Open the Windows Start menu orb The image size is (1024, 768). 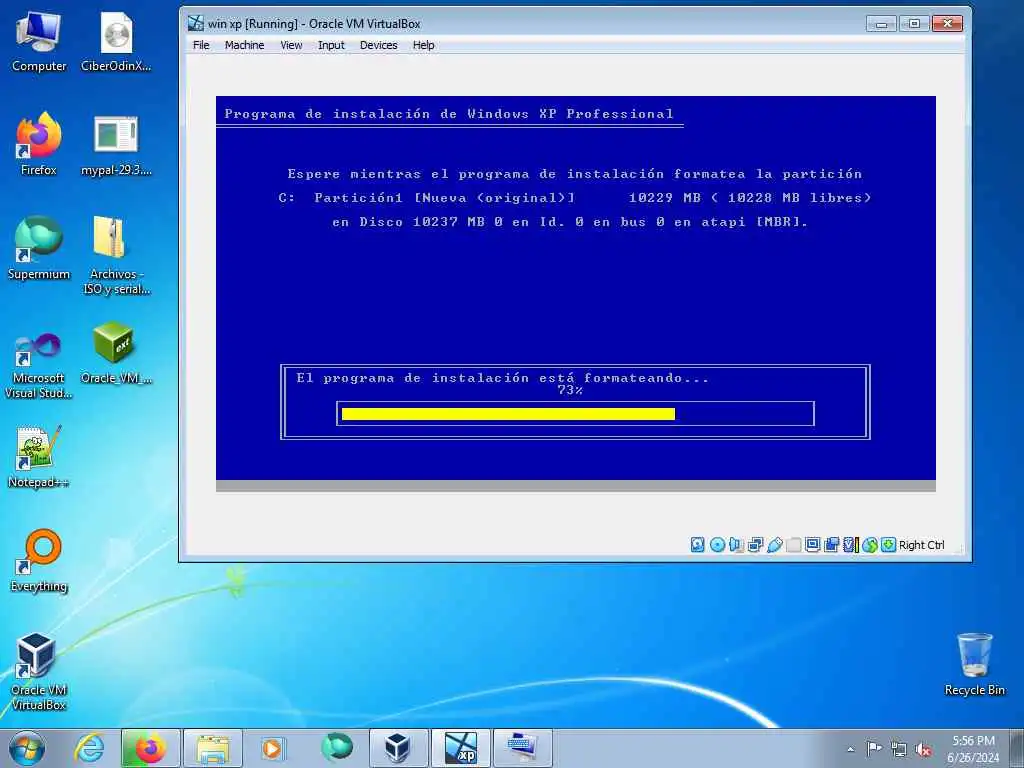tap(27, 748)
